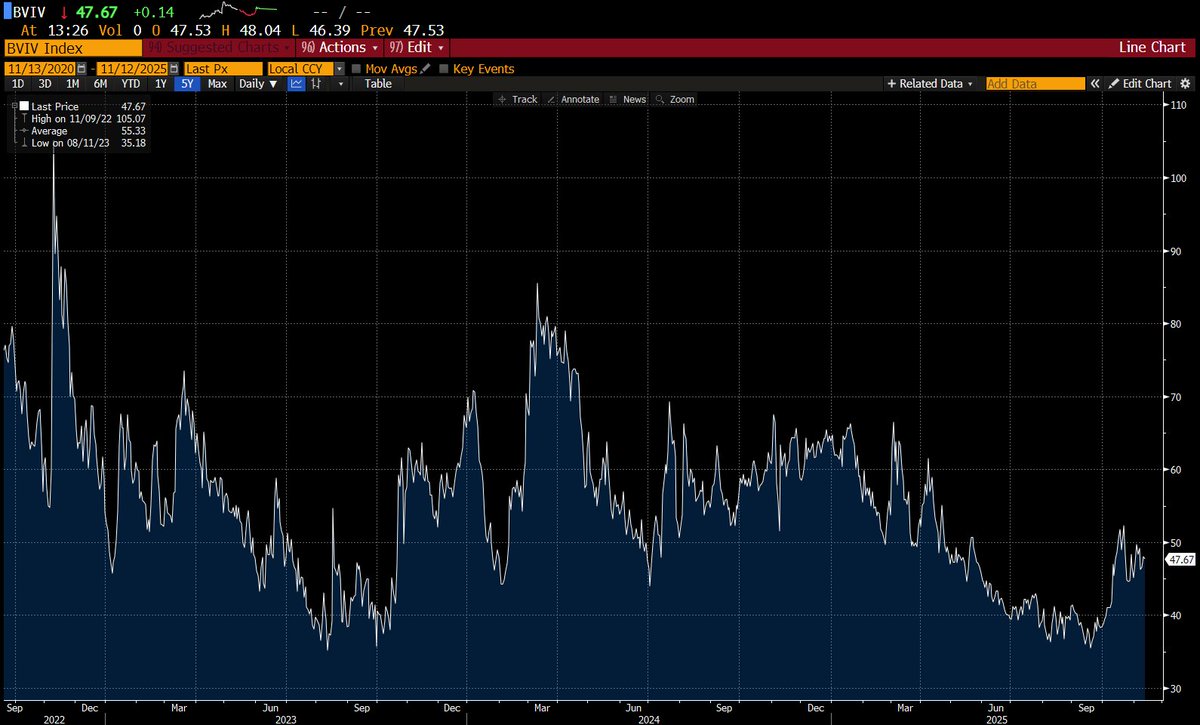Click the pencil icon beside Mov Avgs
Viewport: 1200px width, 725px height.
click(x=425, y=66)
